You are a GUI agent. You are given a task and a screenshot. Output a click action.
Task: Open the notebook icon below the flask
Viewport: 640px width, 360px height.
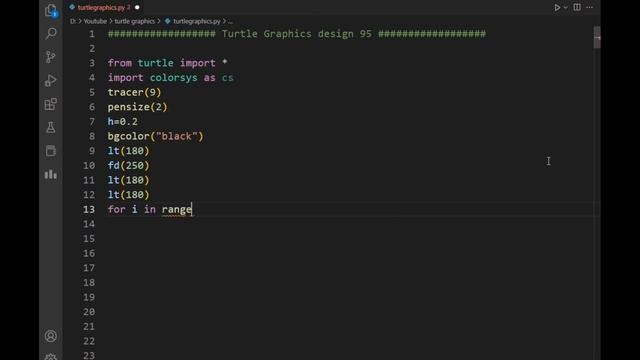51,151
